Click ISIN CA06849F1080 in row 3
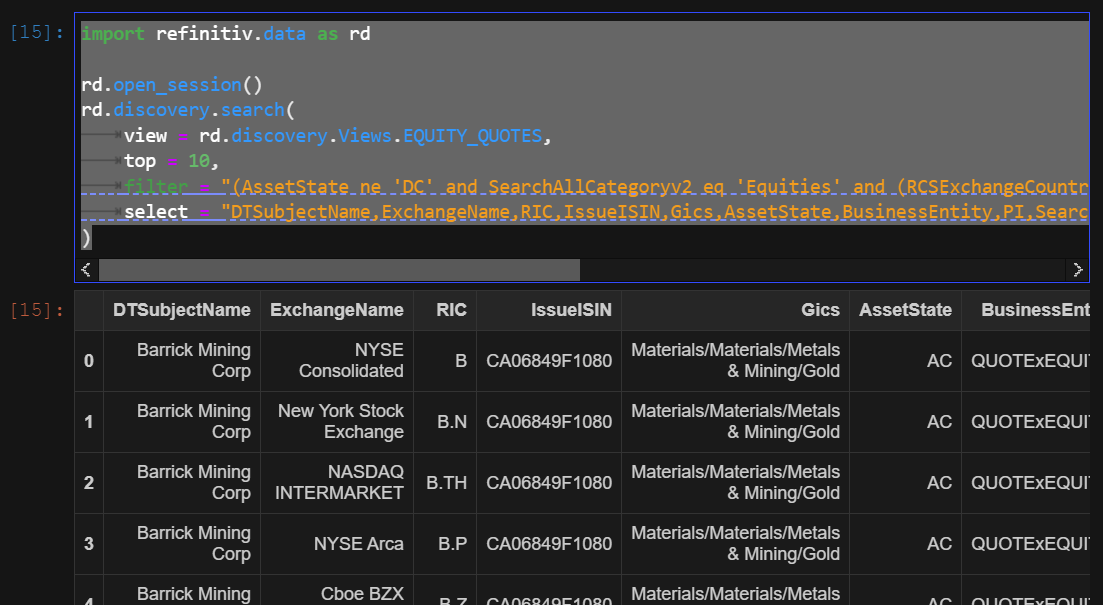Image resolution: width=1103 pixels, height=605 pixels. click(x=549, y=544)
